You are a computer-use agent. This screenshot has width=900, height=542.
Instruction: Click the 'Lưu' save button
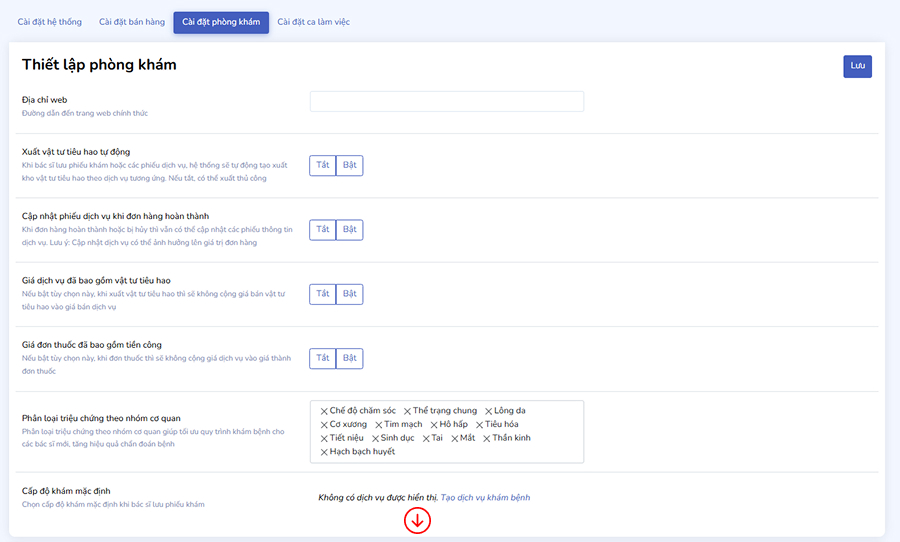pyautogui.click(x=857, y=66)
